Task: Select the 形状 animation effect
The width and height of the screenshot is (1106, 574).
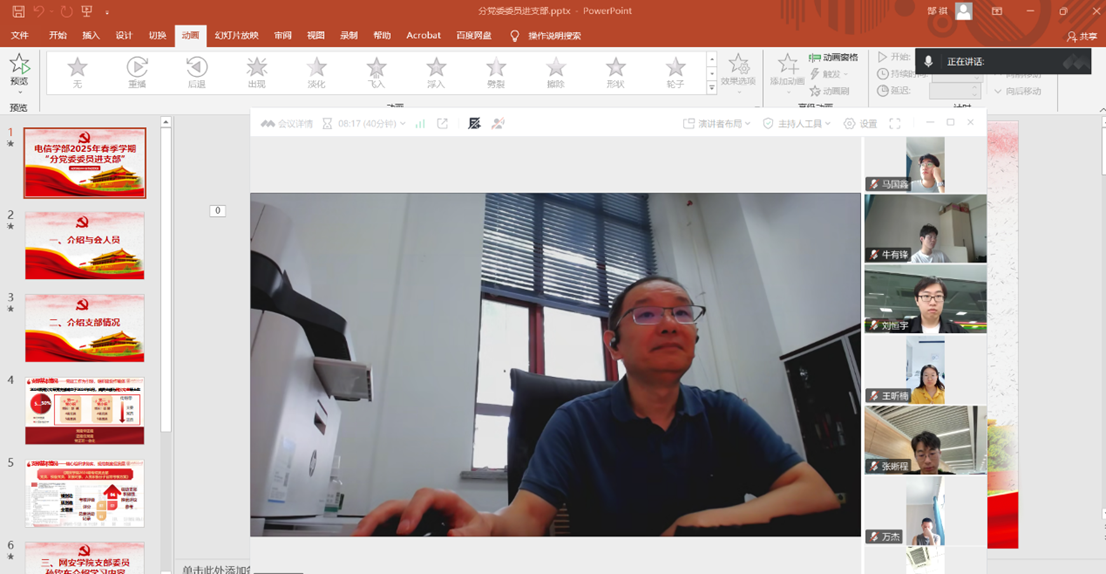Action: (616, 73)
